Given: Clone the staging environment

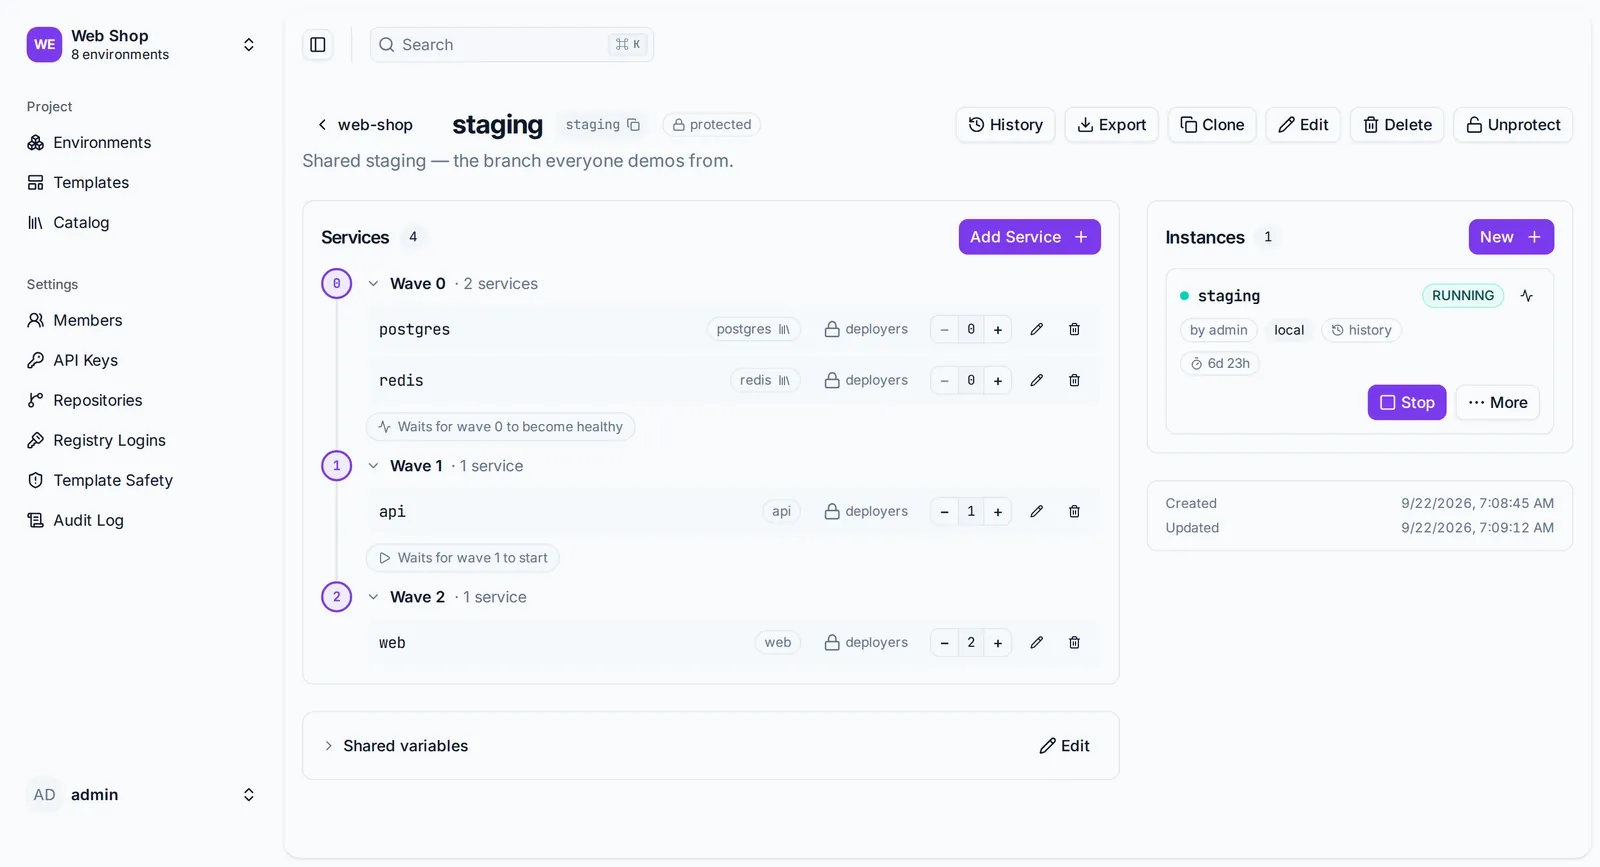Looking at the screenshot, I should [x=1212, y=125].
